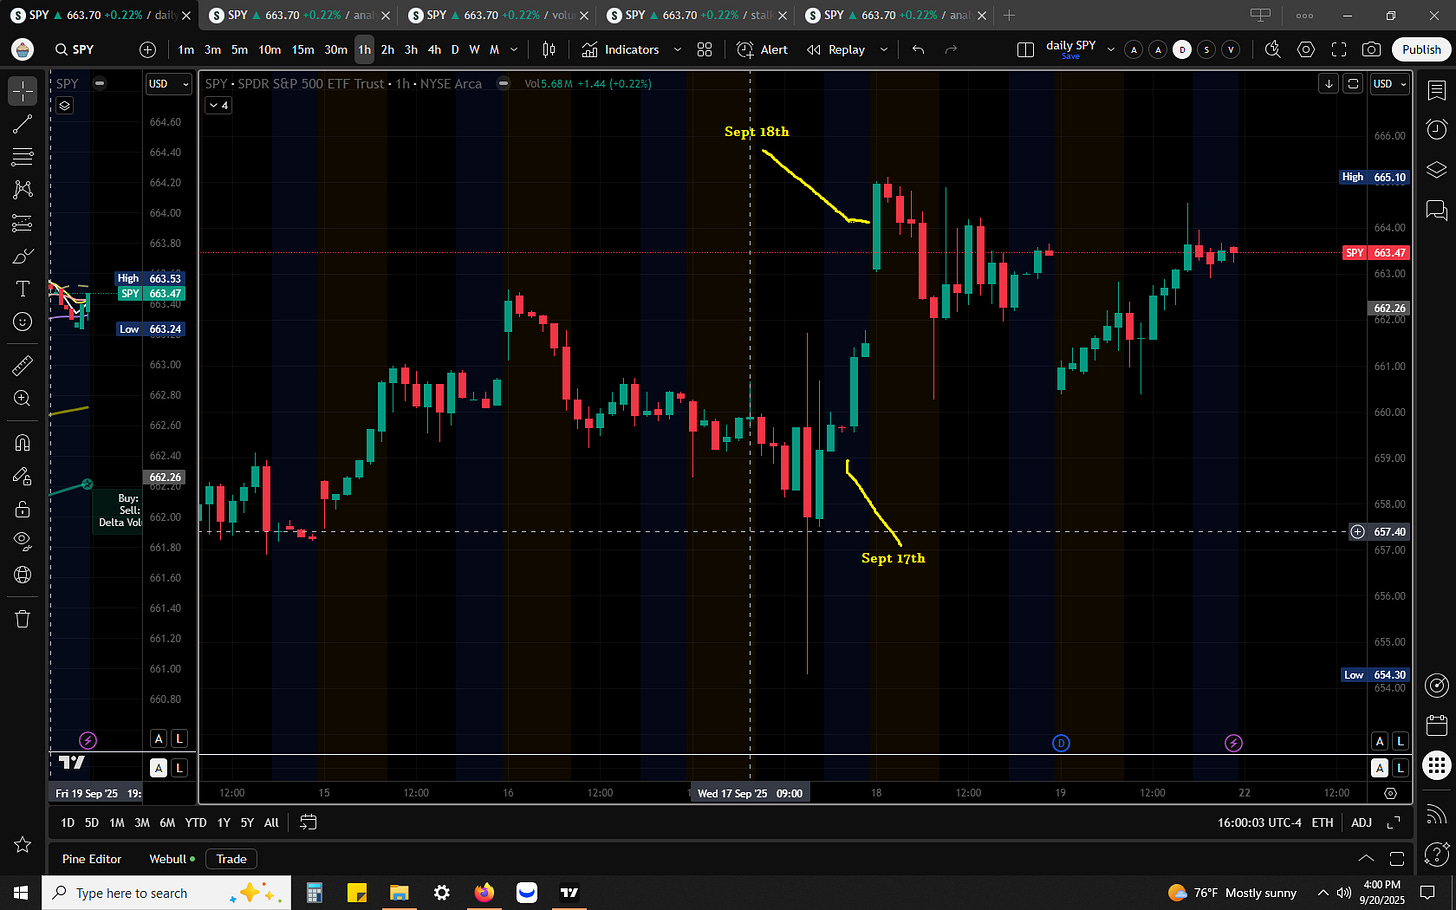
Task: Open the USD currency dropdown on main chart
Action: [1390, 84]
